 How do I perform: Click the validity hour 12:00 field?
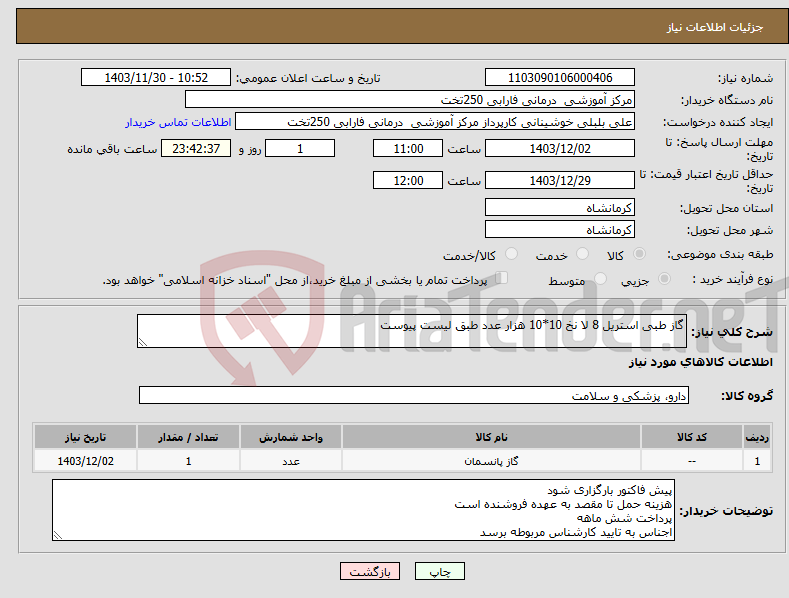[408, 180]
